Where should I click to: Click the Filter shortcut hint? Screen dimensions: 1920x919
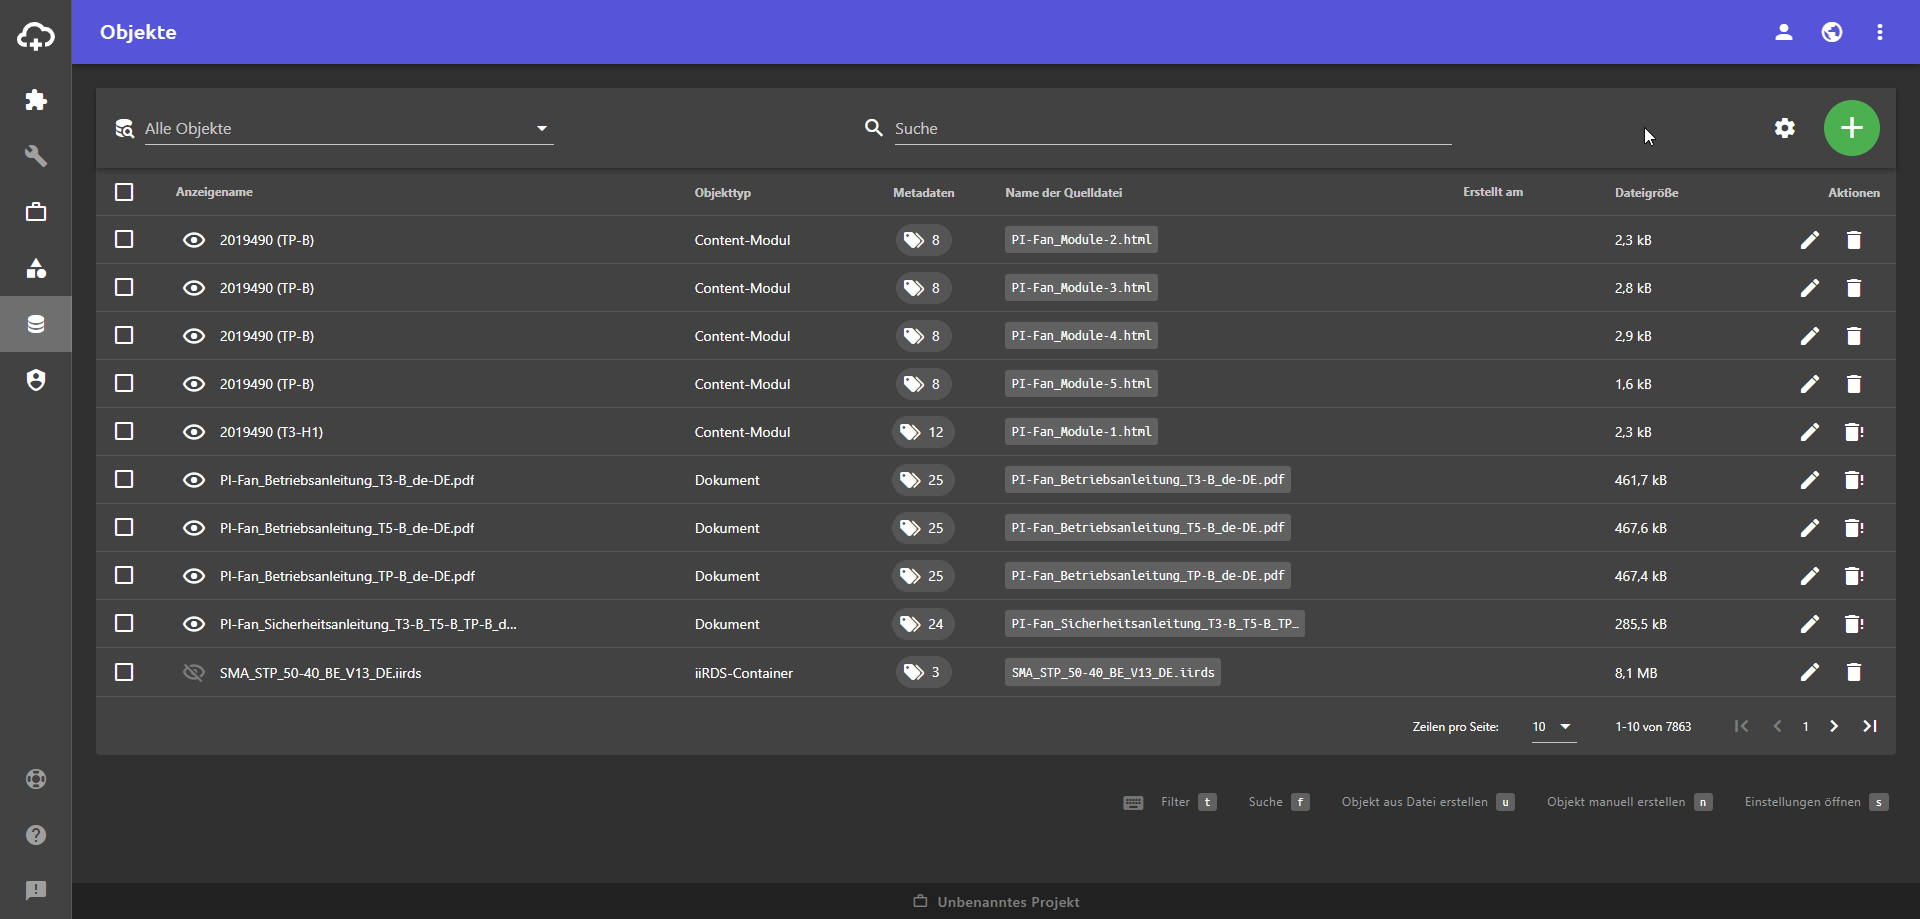pyautogui.click(x=1188, y=802)
